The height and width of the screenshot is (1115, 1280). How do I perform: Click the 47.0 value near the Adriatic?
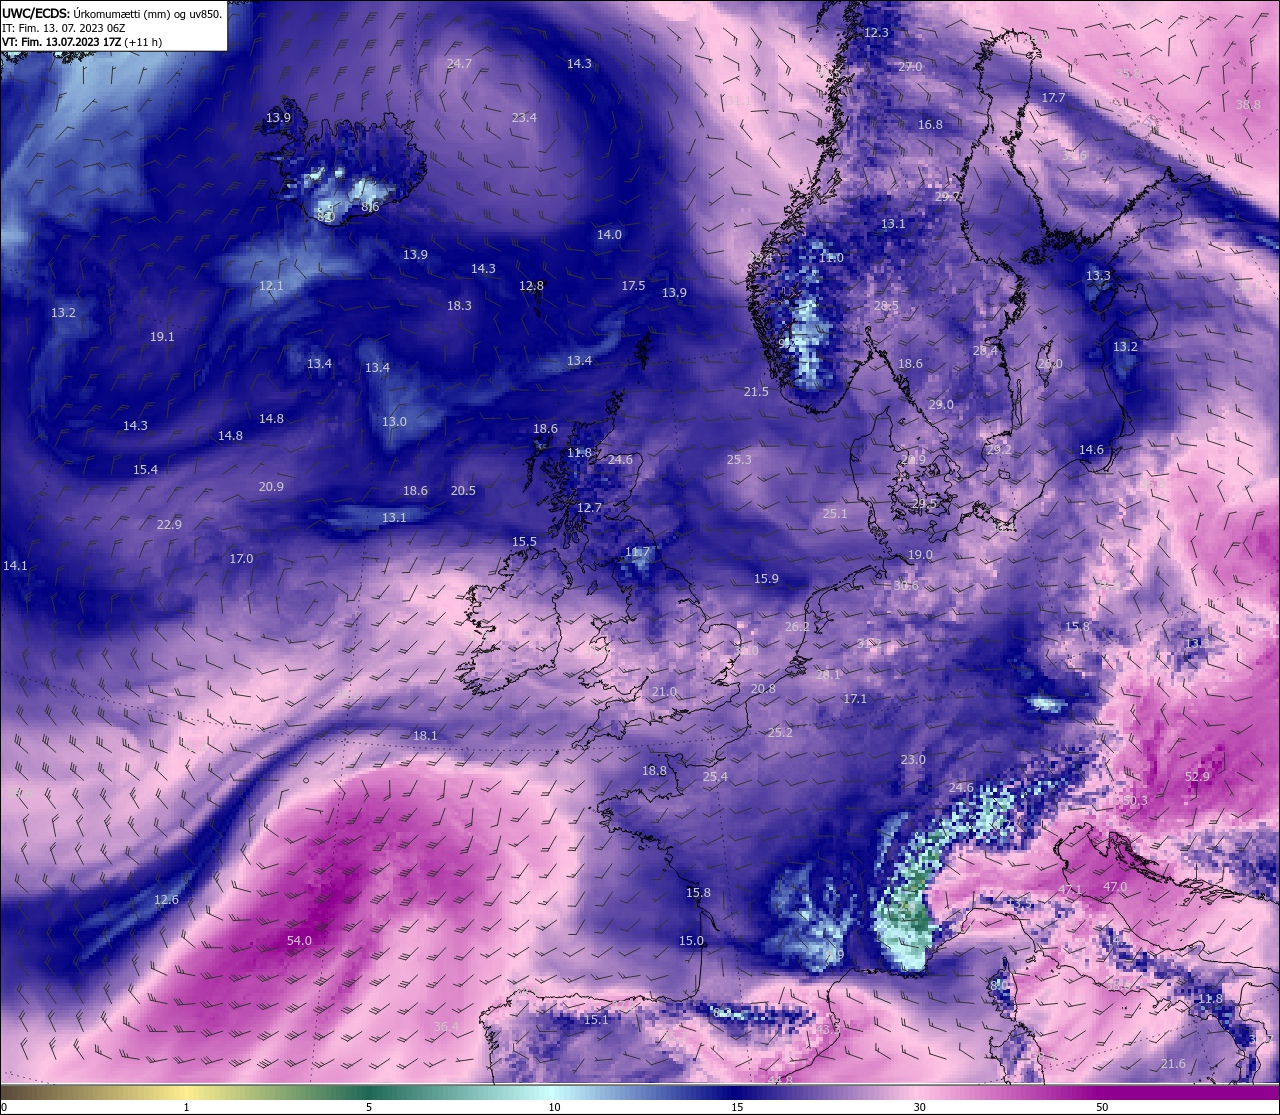point(1115,887)
